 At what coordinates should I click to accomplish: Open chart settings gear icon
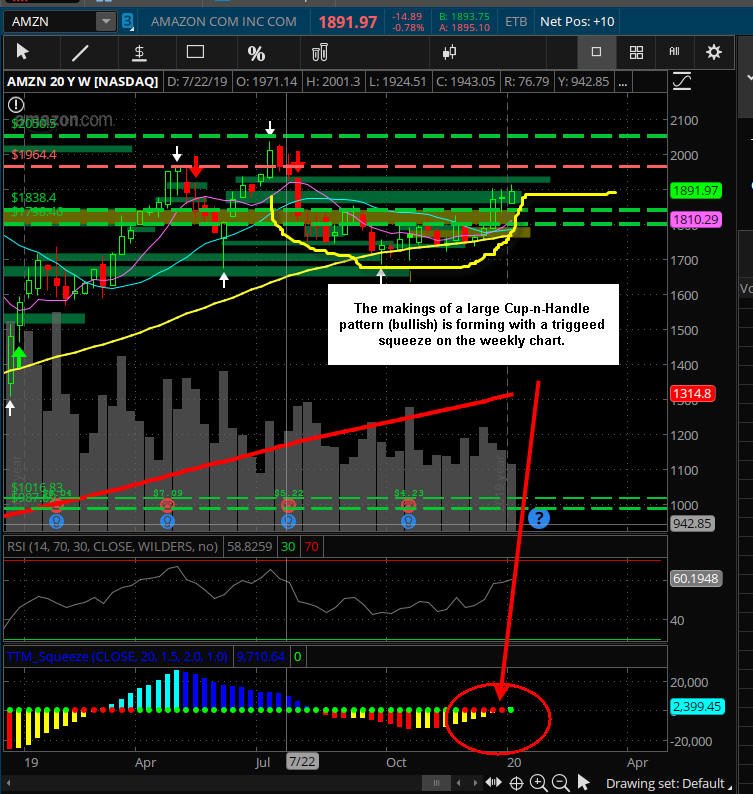714,52
